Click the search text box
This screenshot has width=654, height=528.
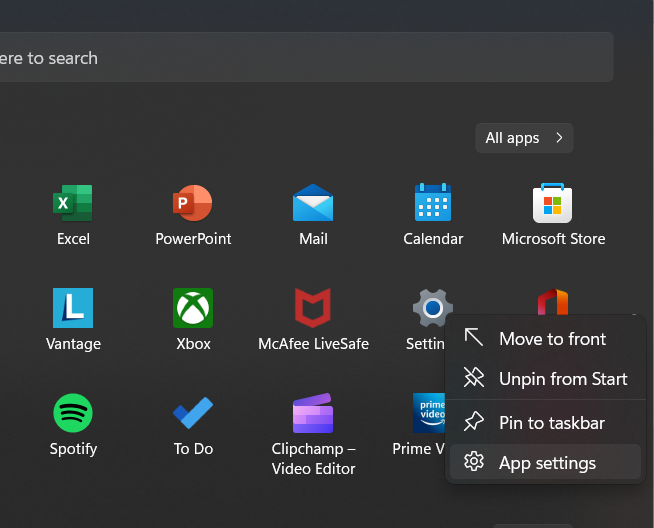[300, 58]
